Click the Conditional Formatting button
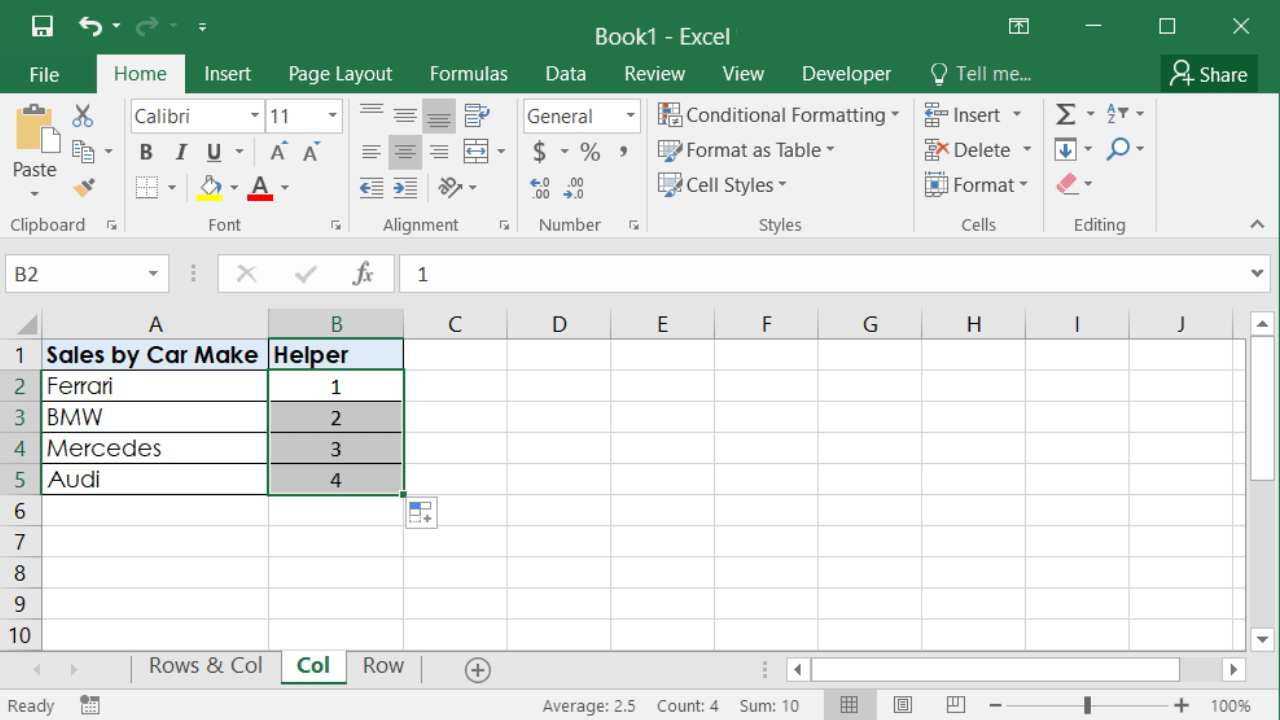1280x720 pixels. click(779, 115)
